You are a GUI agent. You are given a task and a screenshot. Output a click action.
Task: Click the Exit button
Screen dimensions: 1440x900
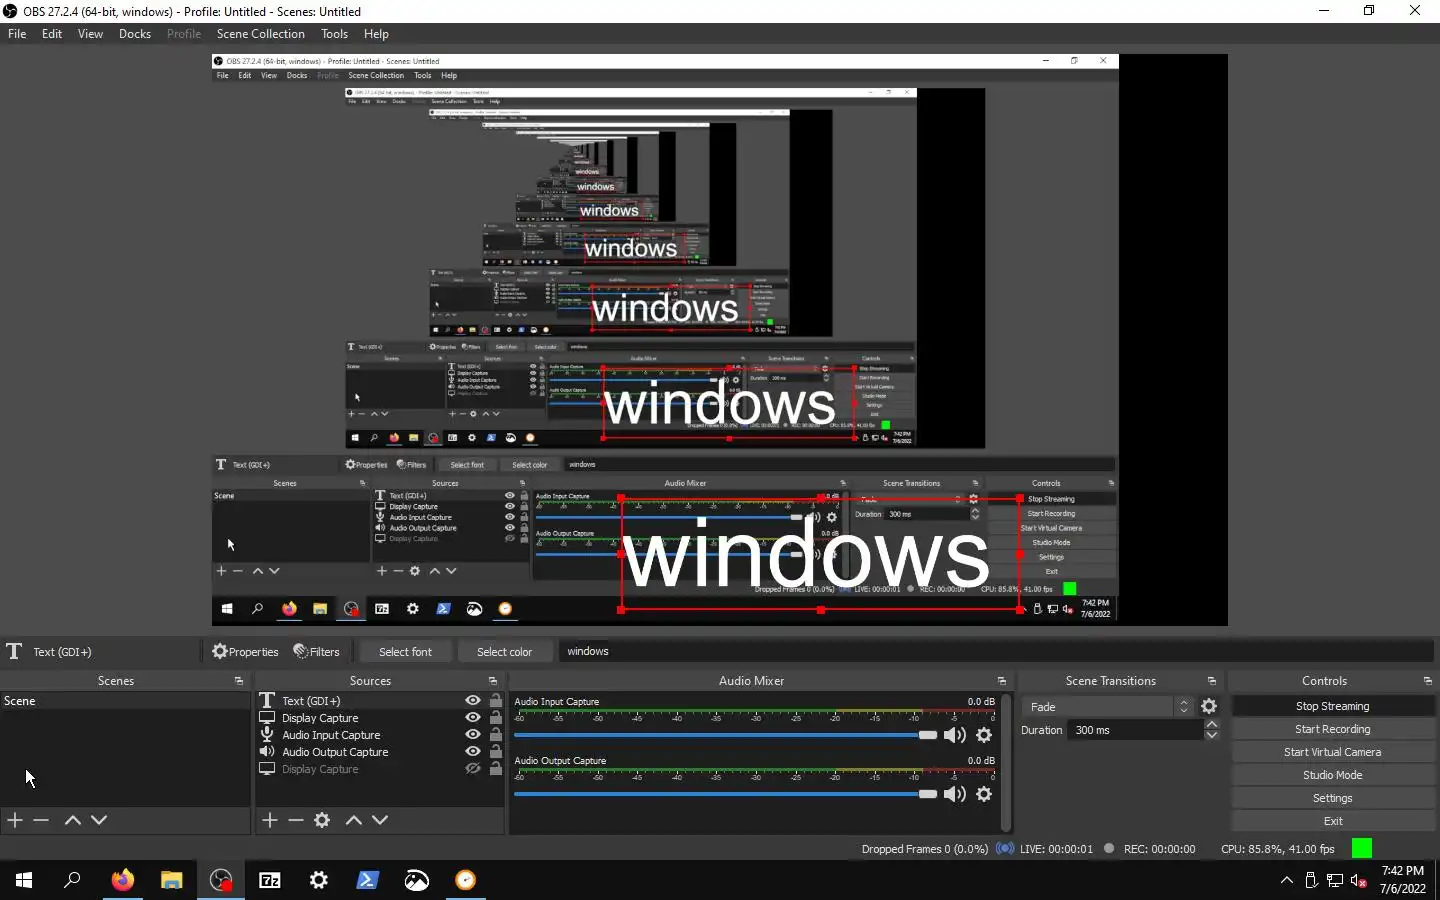pyautogui.click(x=1333, y=821)
